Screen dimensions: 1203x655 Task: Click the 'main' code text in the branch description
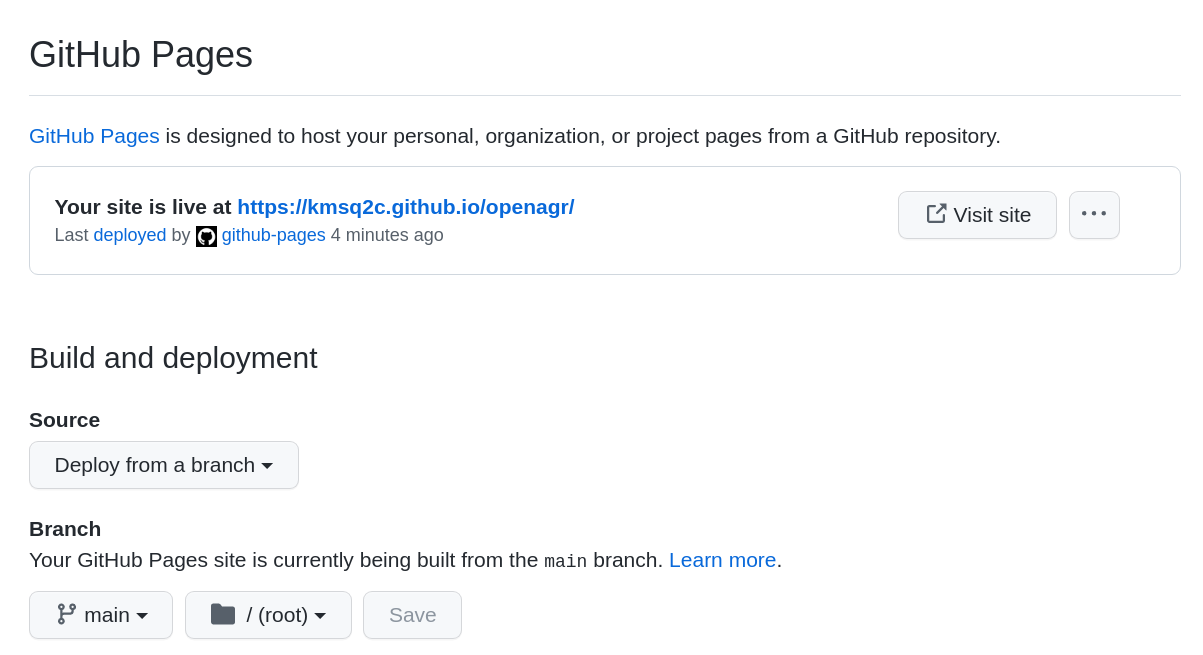coord(565,562)
